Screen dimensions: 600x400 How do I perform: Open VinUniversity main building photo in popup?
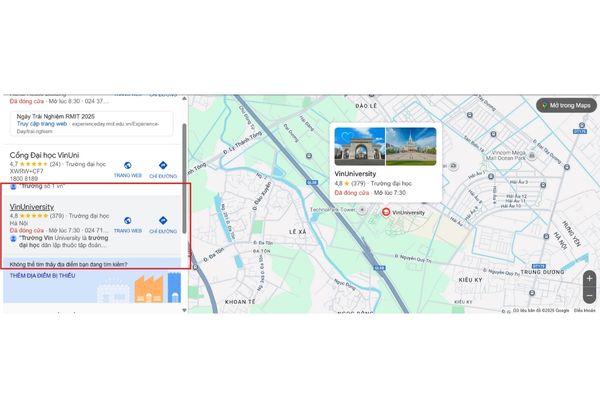[411, 146]
